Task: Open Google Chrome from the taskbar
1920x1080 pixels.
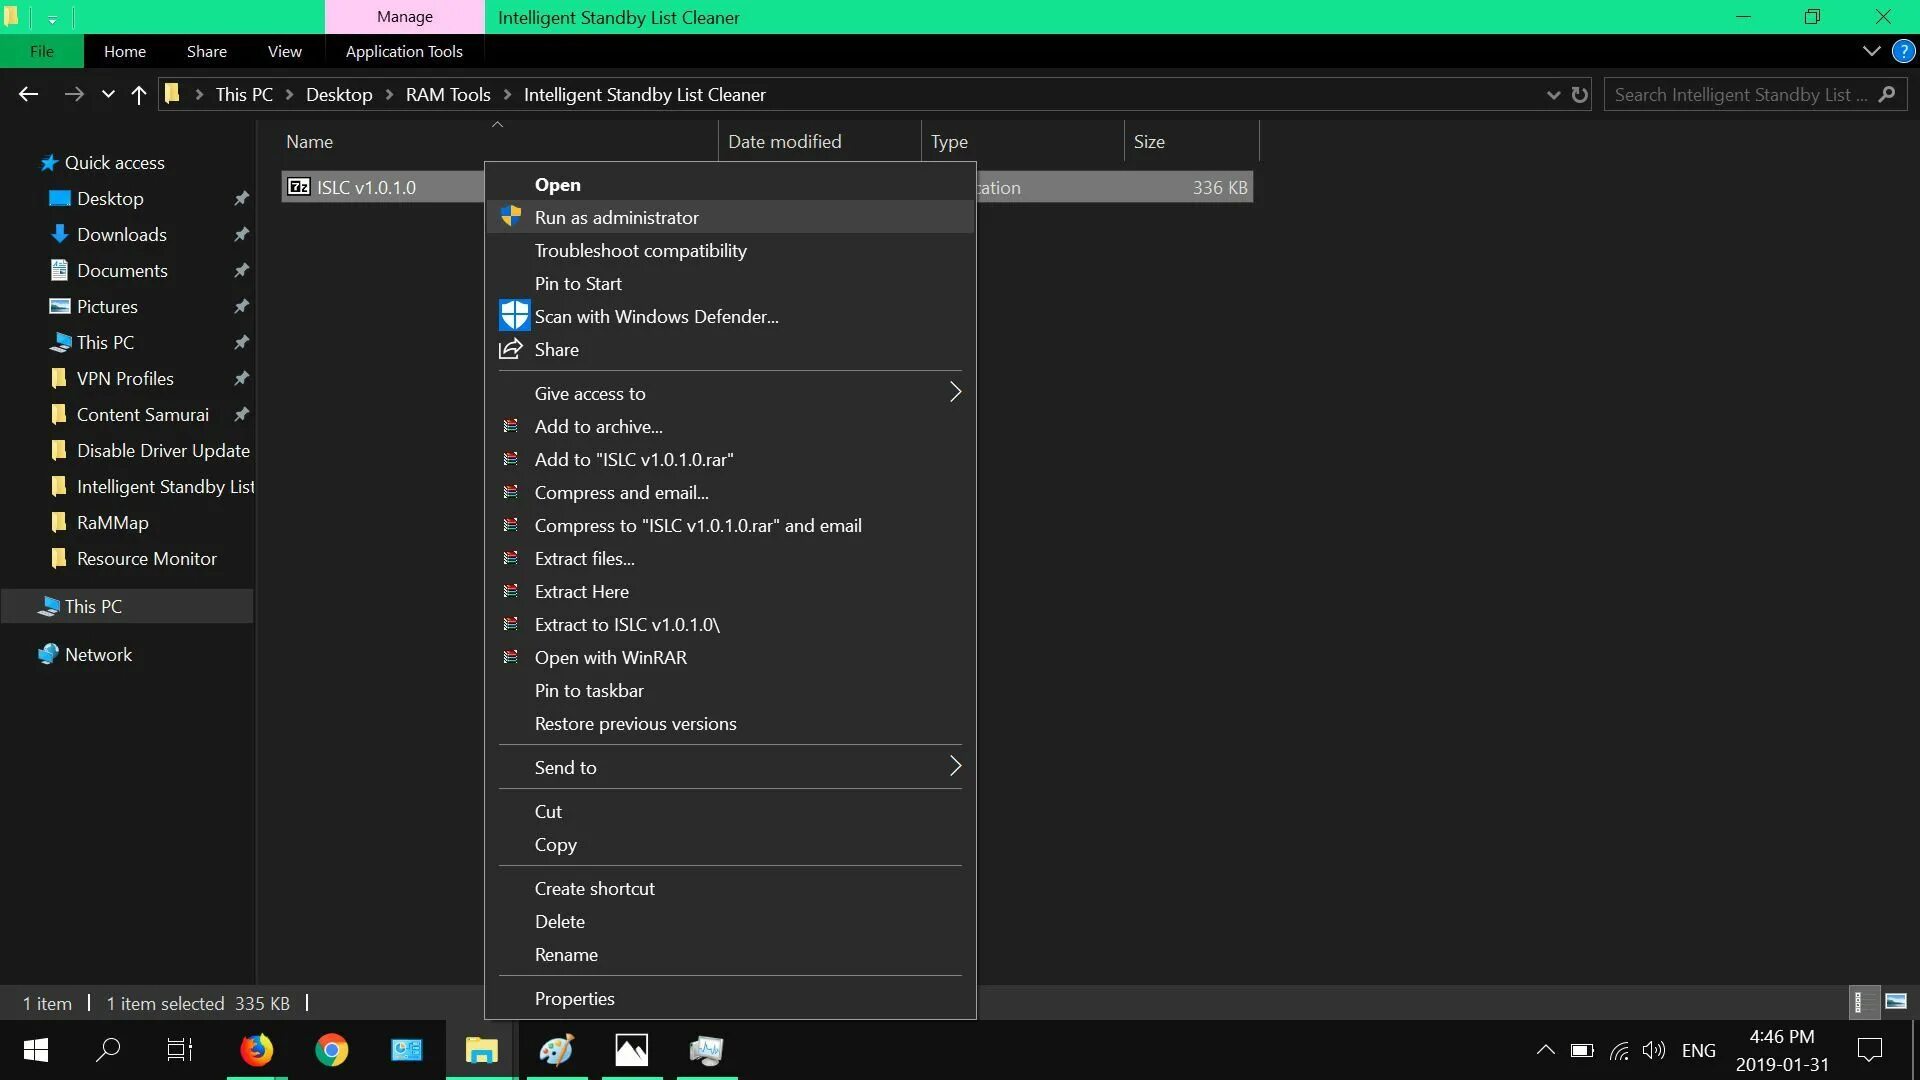Action: pyautogui.click(x=331, y=1050)
